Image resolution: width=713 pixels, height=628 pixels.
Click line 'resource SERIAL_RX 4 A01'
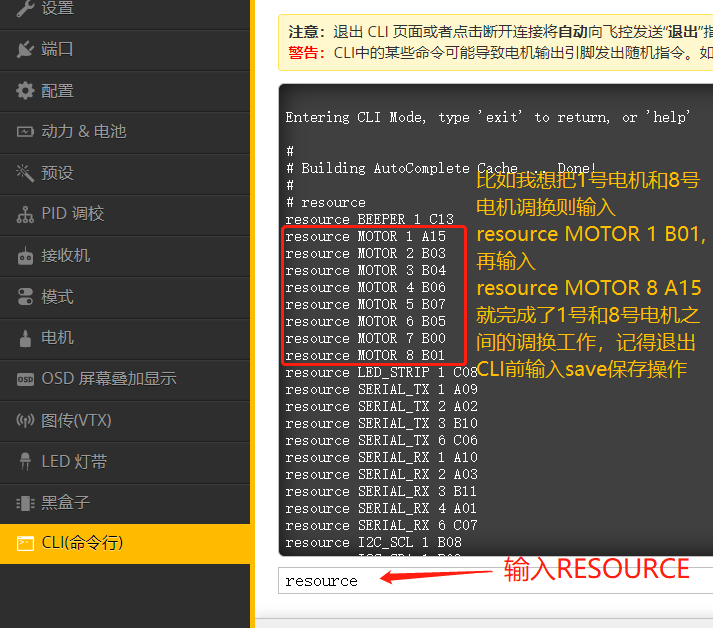point(381,508)
